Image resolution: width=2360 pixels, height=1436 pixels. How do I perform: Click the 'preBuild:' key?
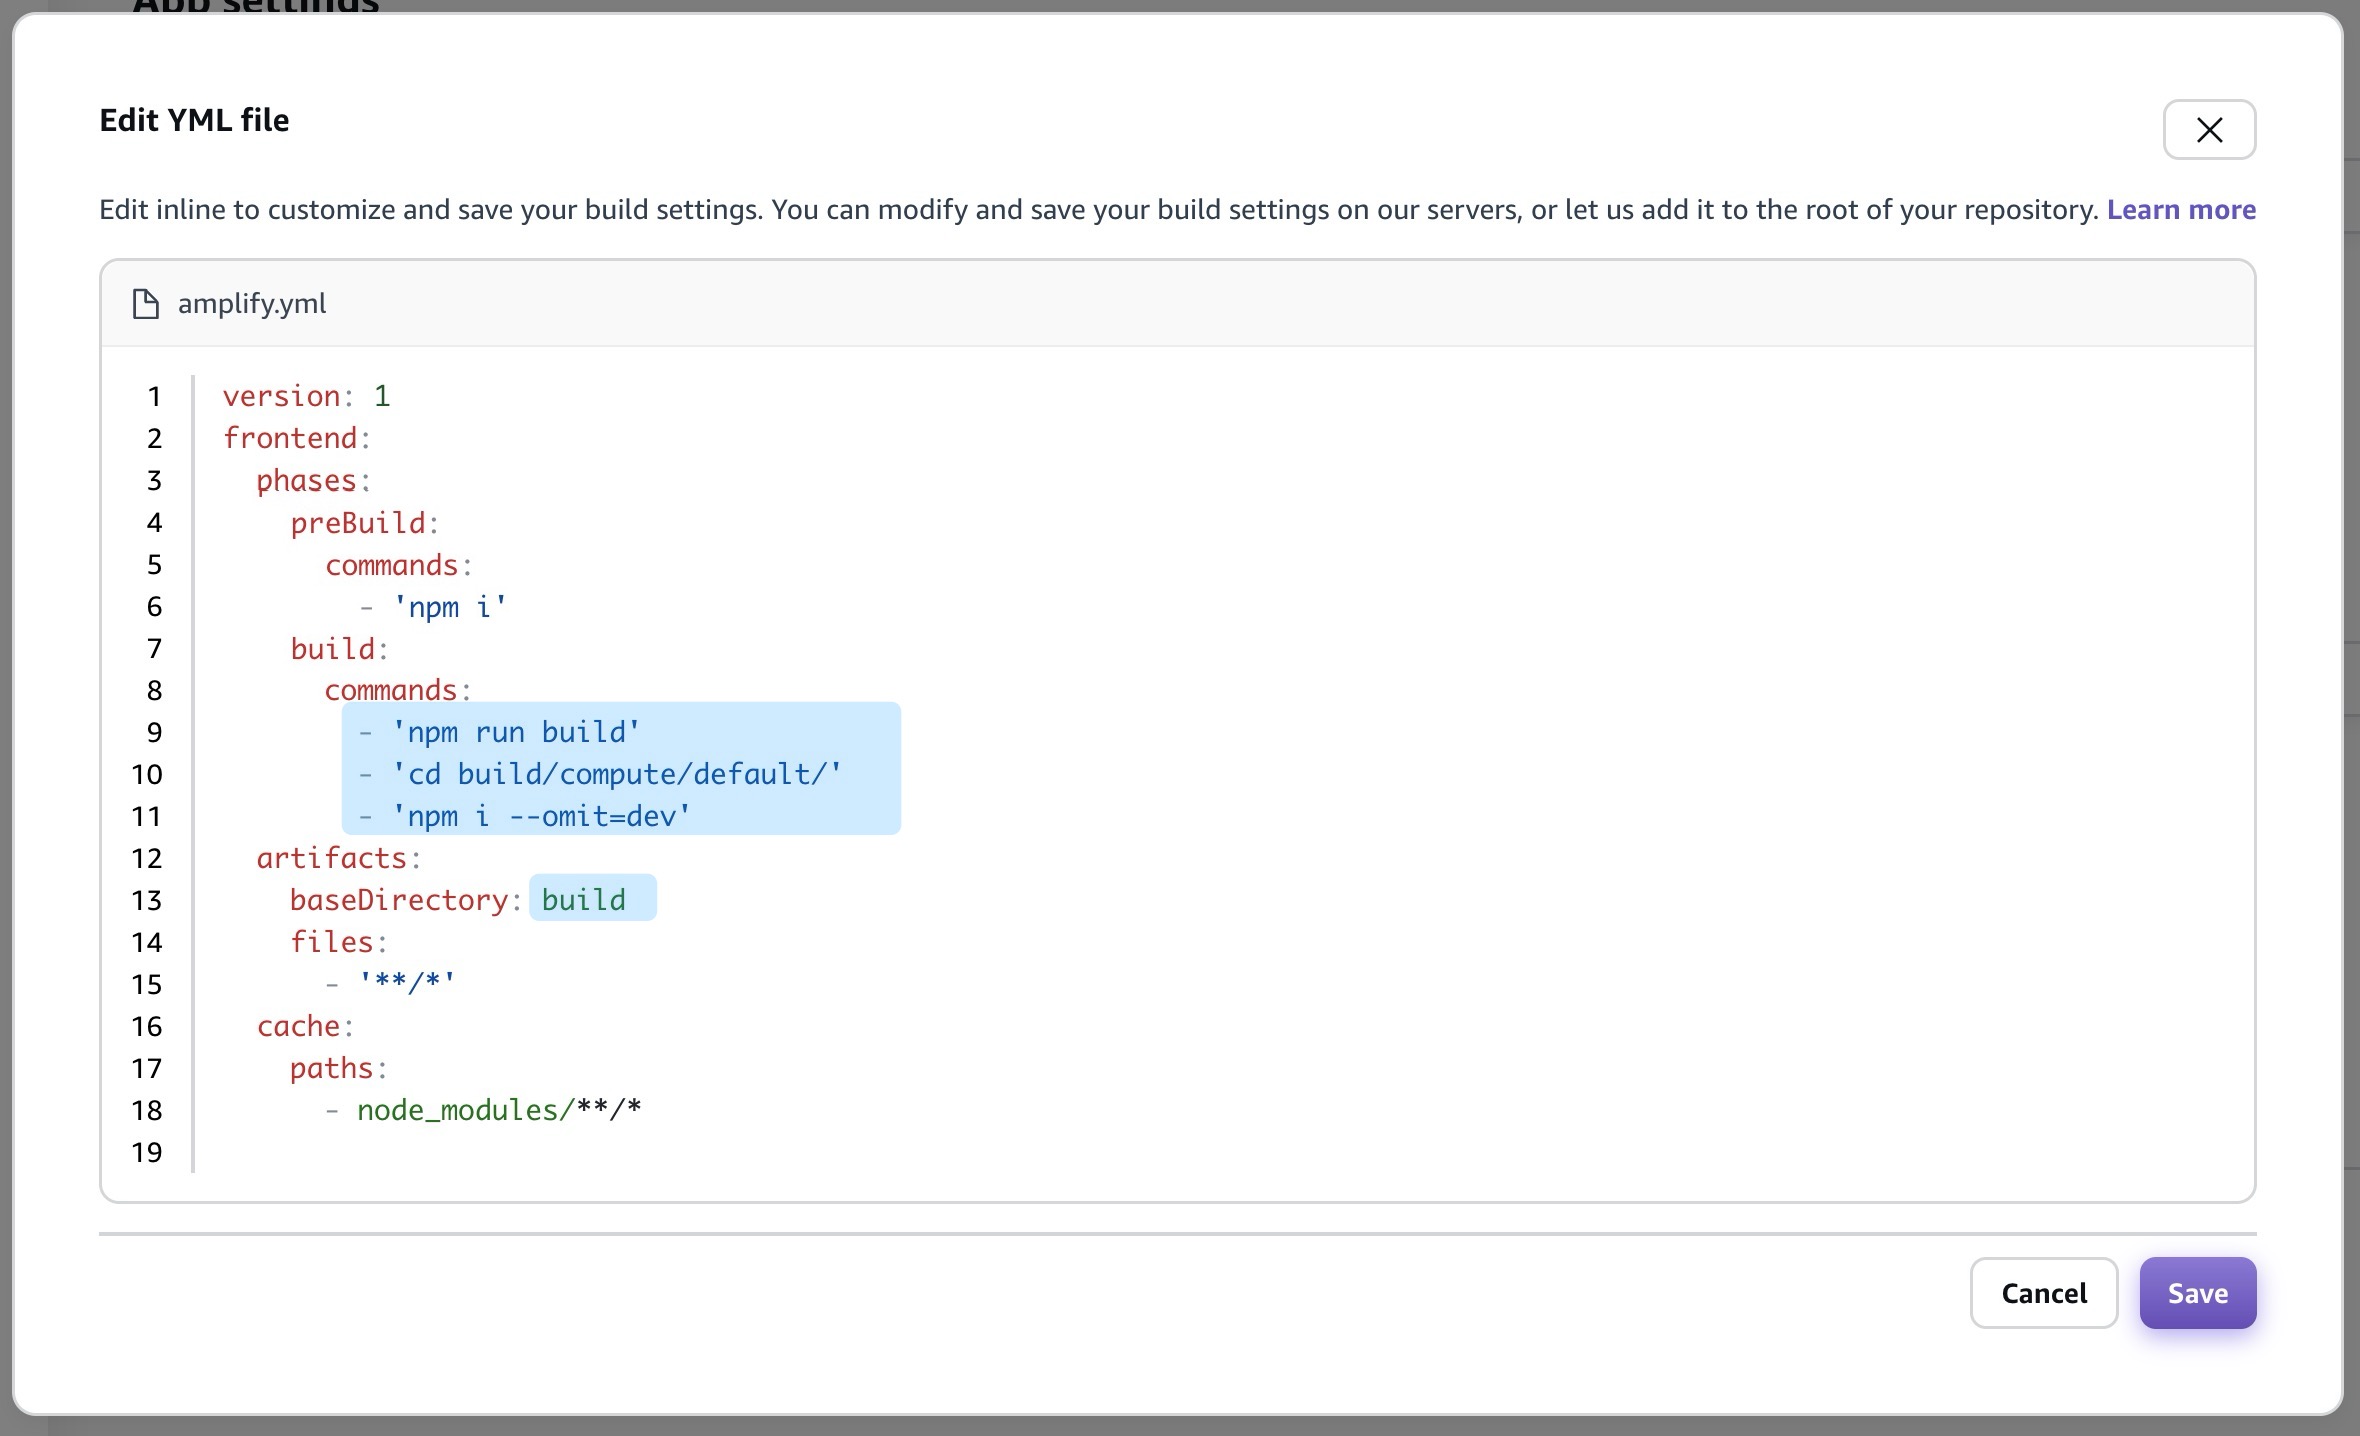tap(364, 522)
